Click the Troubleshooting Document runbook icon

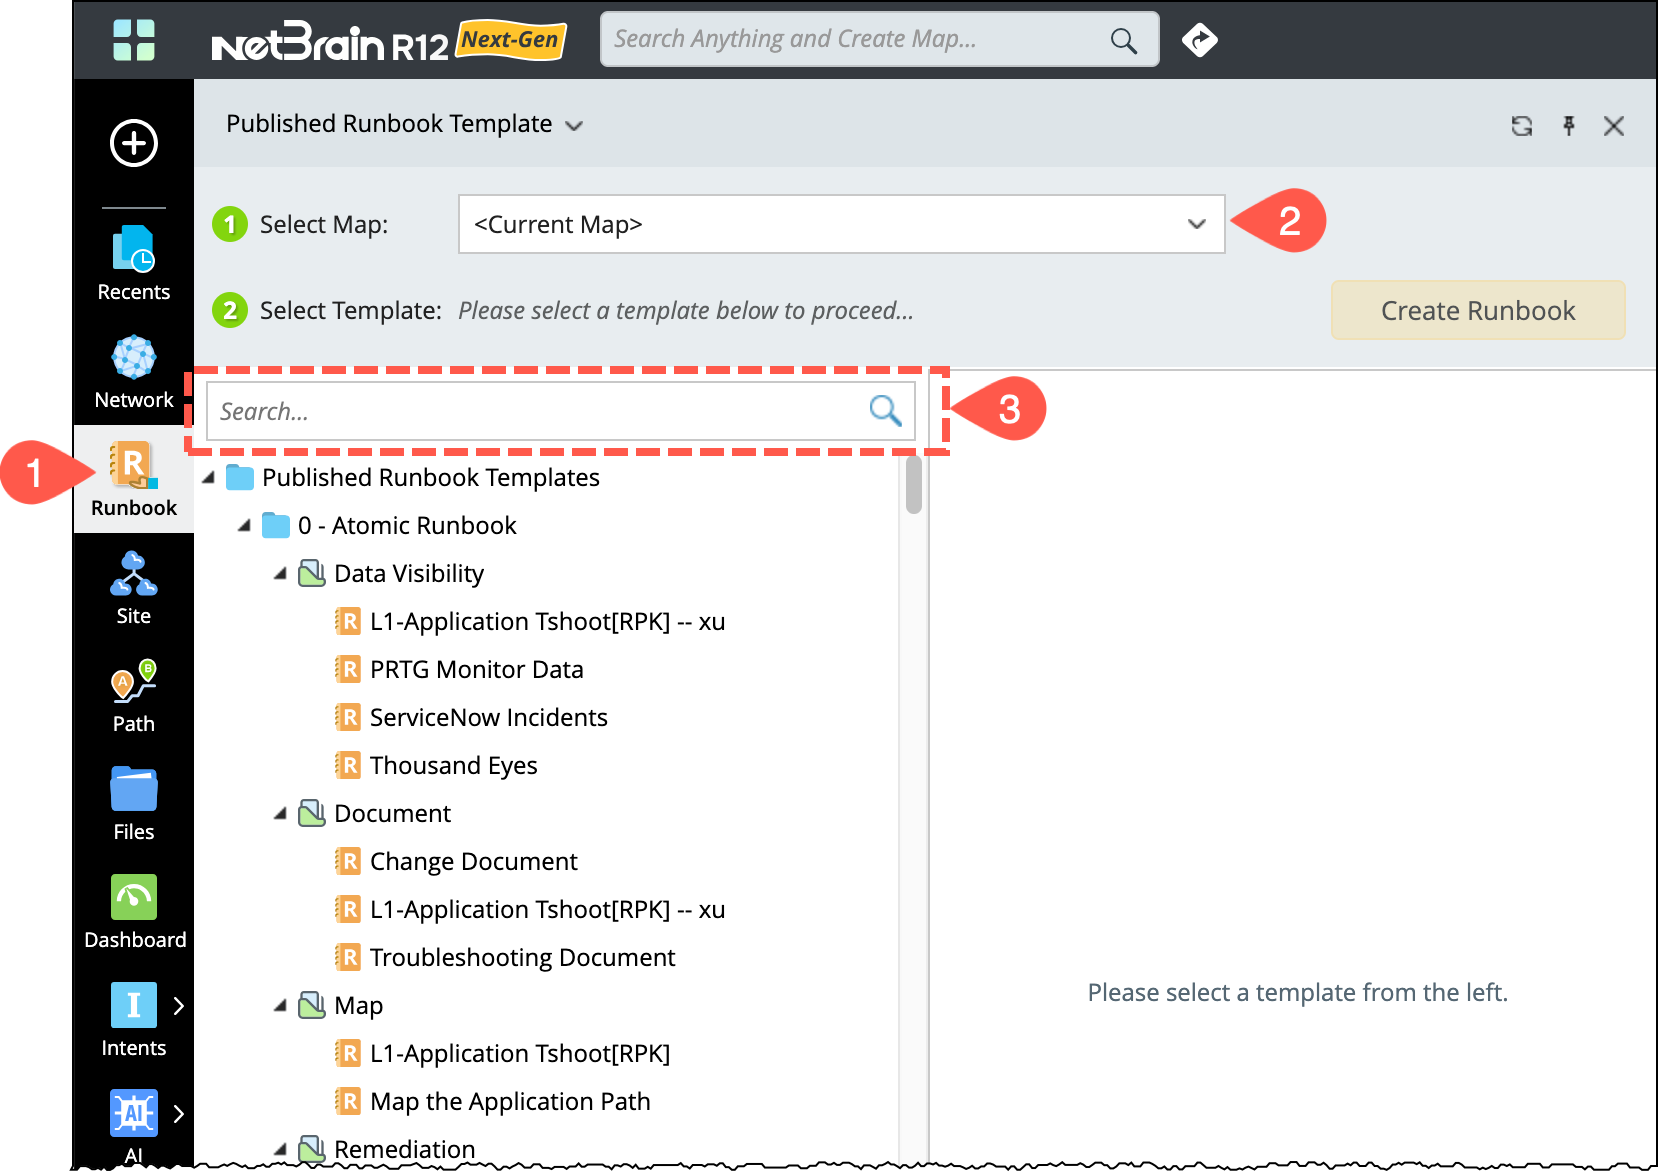347,957
